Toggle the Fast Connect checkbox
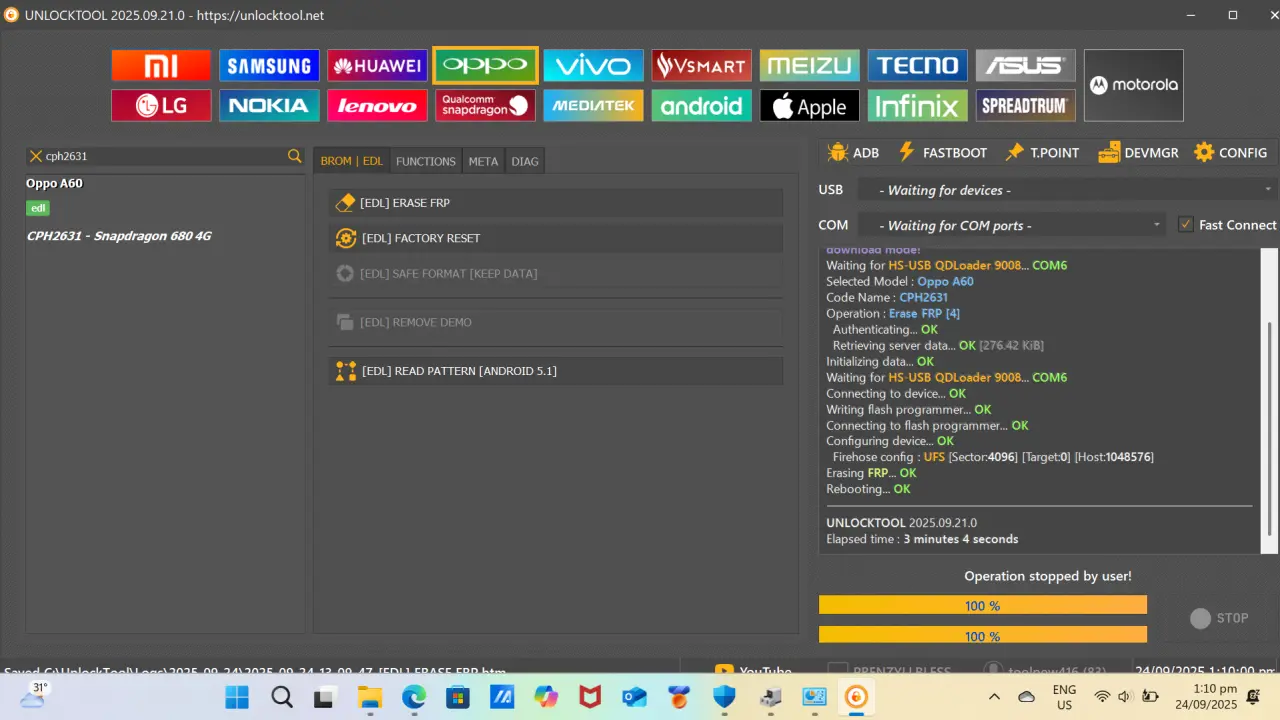 (x=1186, y=225)
